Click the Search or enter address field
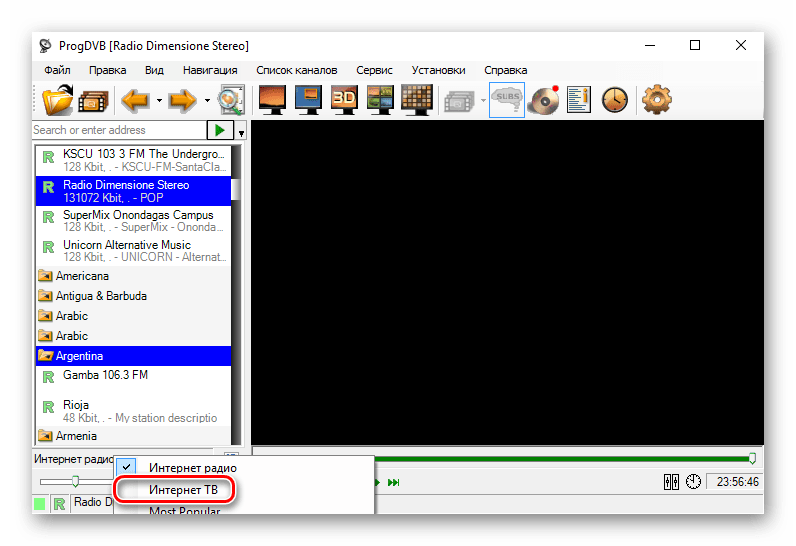Image resolution: width=796 pixels, height=546 pixels. tap(119, 130)
